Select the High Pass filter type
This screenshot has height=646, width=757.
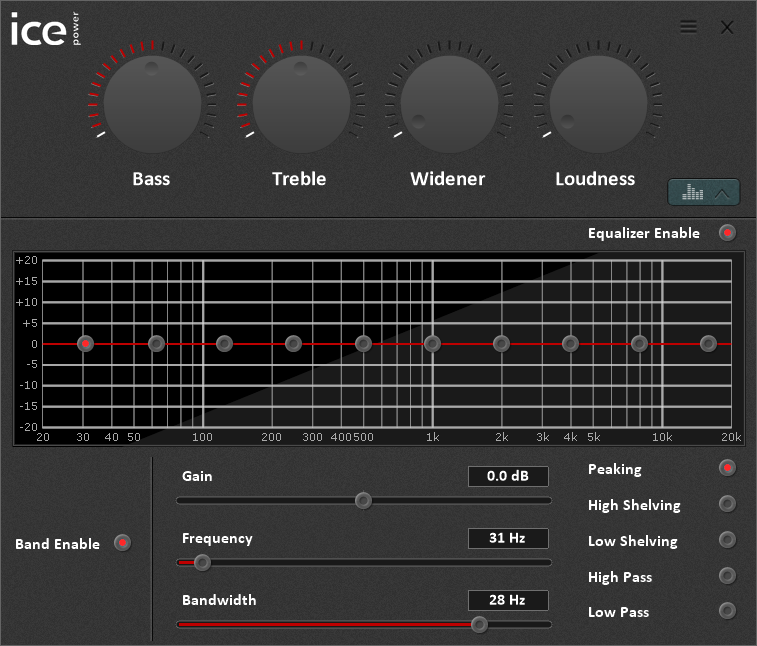727,576
